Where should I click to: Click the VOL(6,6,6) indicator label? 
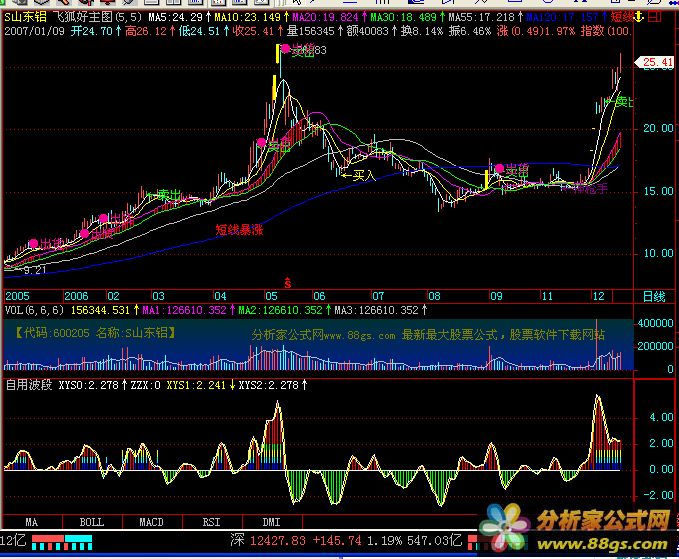35,311
